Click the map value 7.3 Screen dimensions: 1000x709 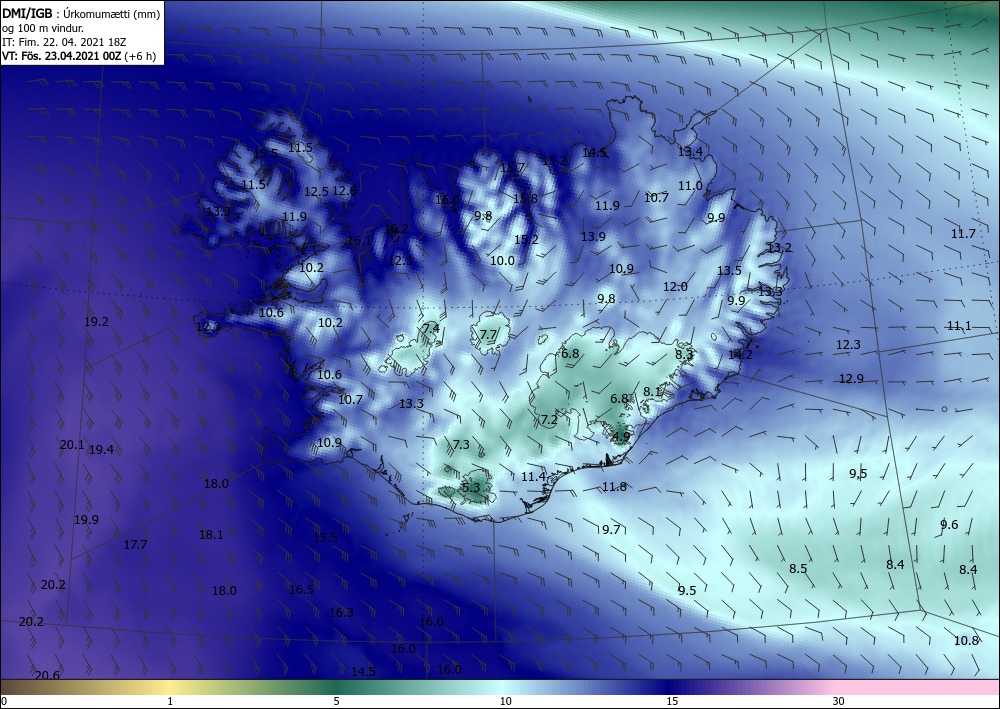coord(461,444)
